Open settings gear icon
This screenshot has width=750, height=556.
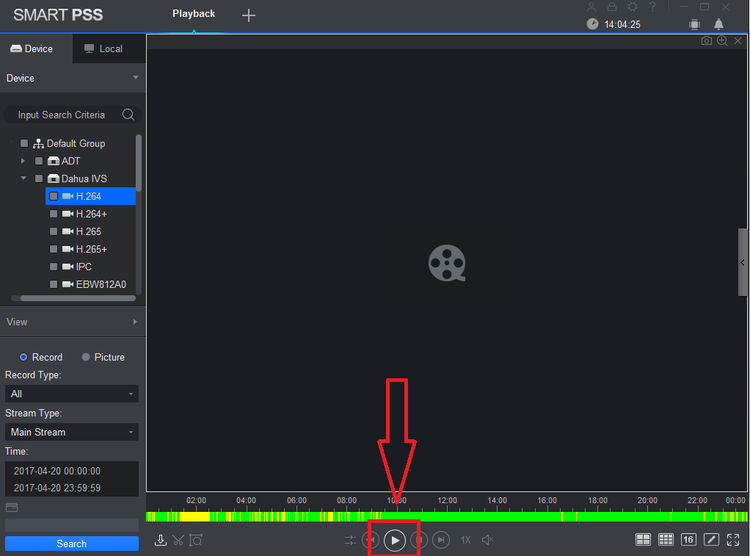632,7
